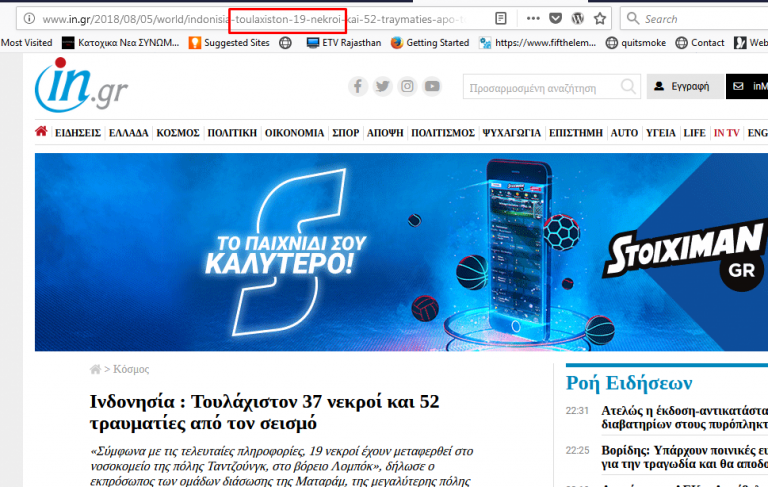Open ΟΙΚΟΝΟΜΙΑ menu item
The image size is (768, 487).
point(294,133)
